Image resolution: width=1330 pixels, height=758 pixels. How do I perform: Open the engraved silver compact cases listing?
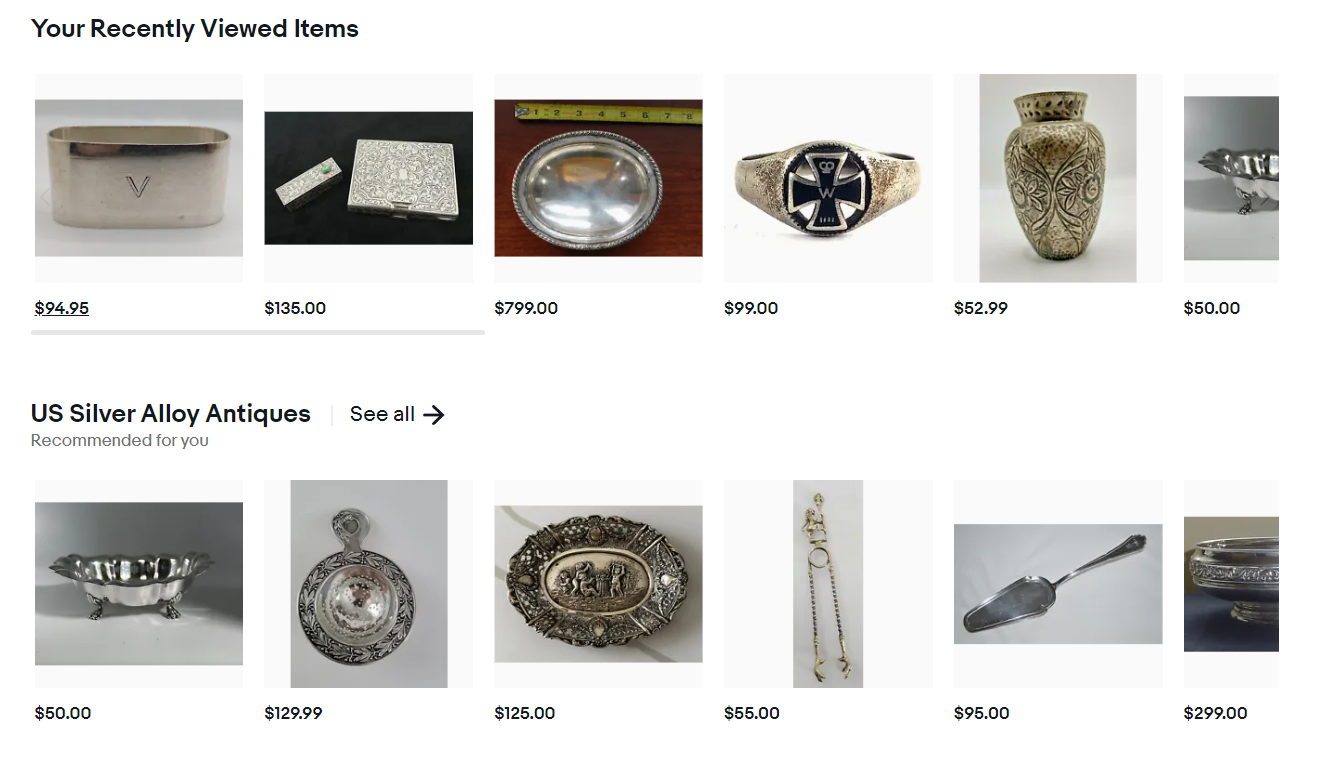368,177
